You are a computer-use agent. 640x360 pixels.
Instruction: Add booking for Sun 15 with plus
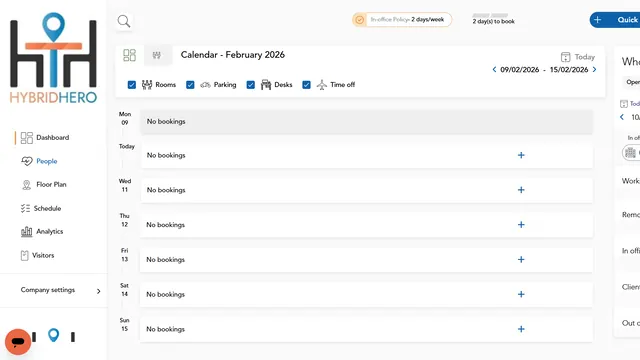coord(521,329)
